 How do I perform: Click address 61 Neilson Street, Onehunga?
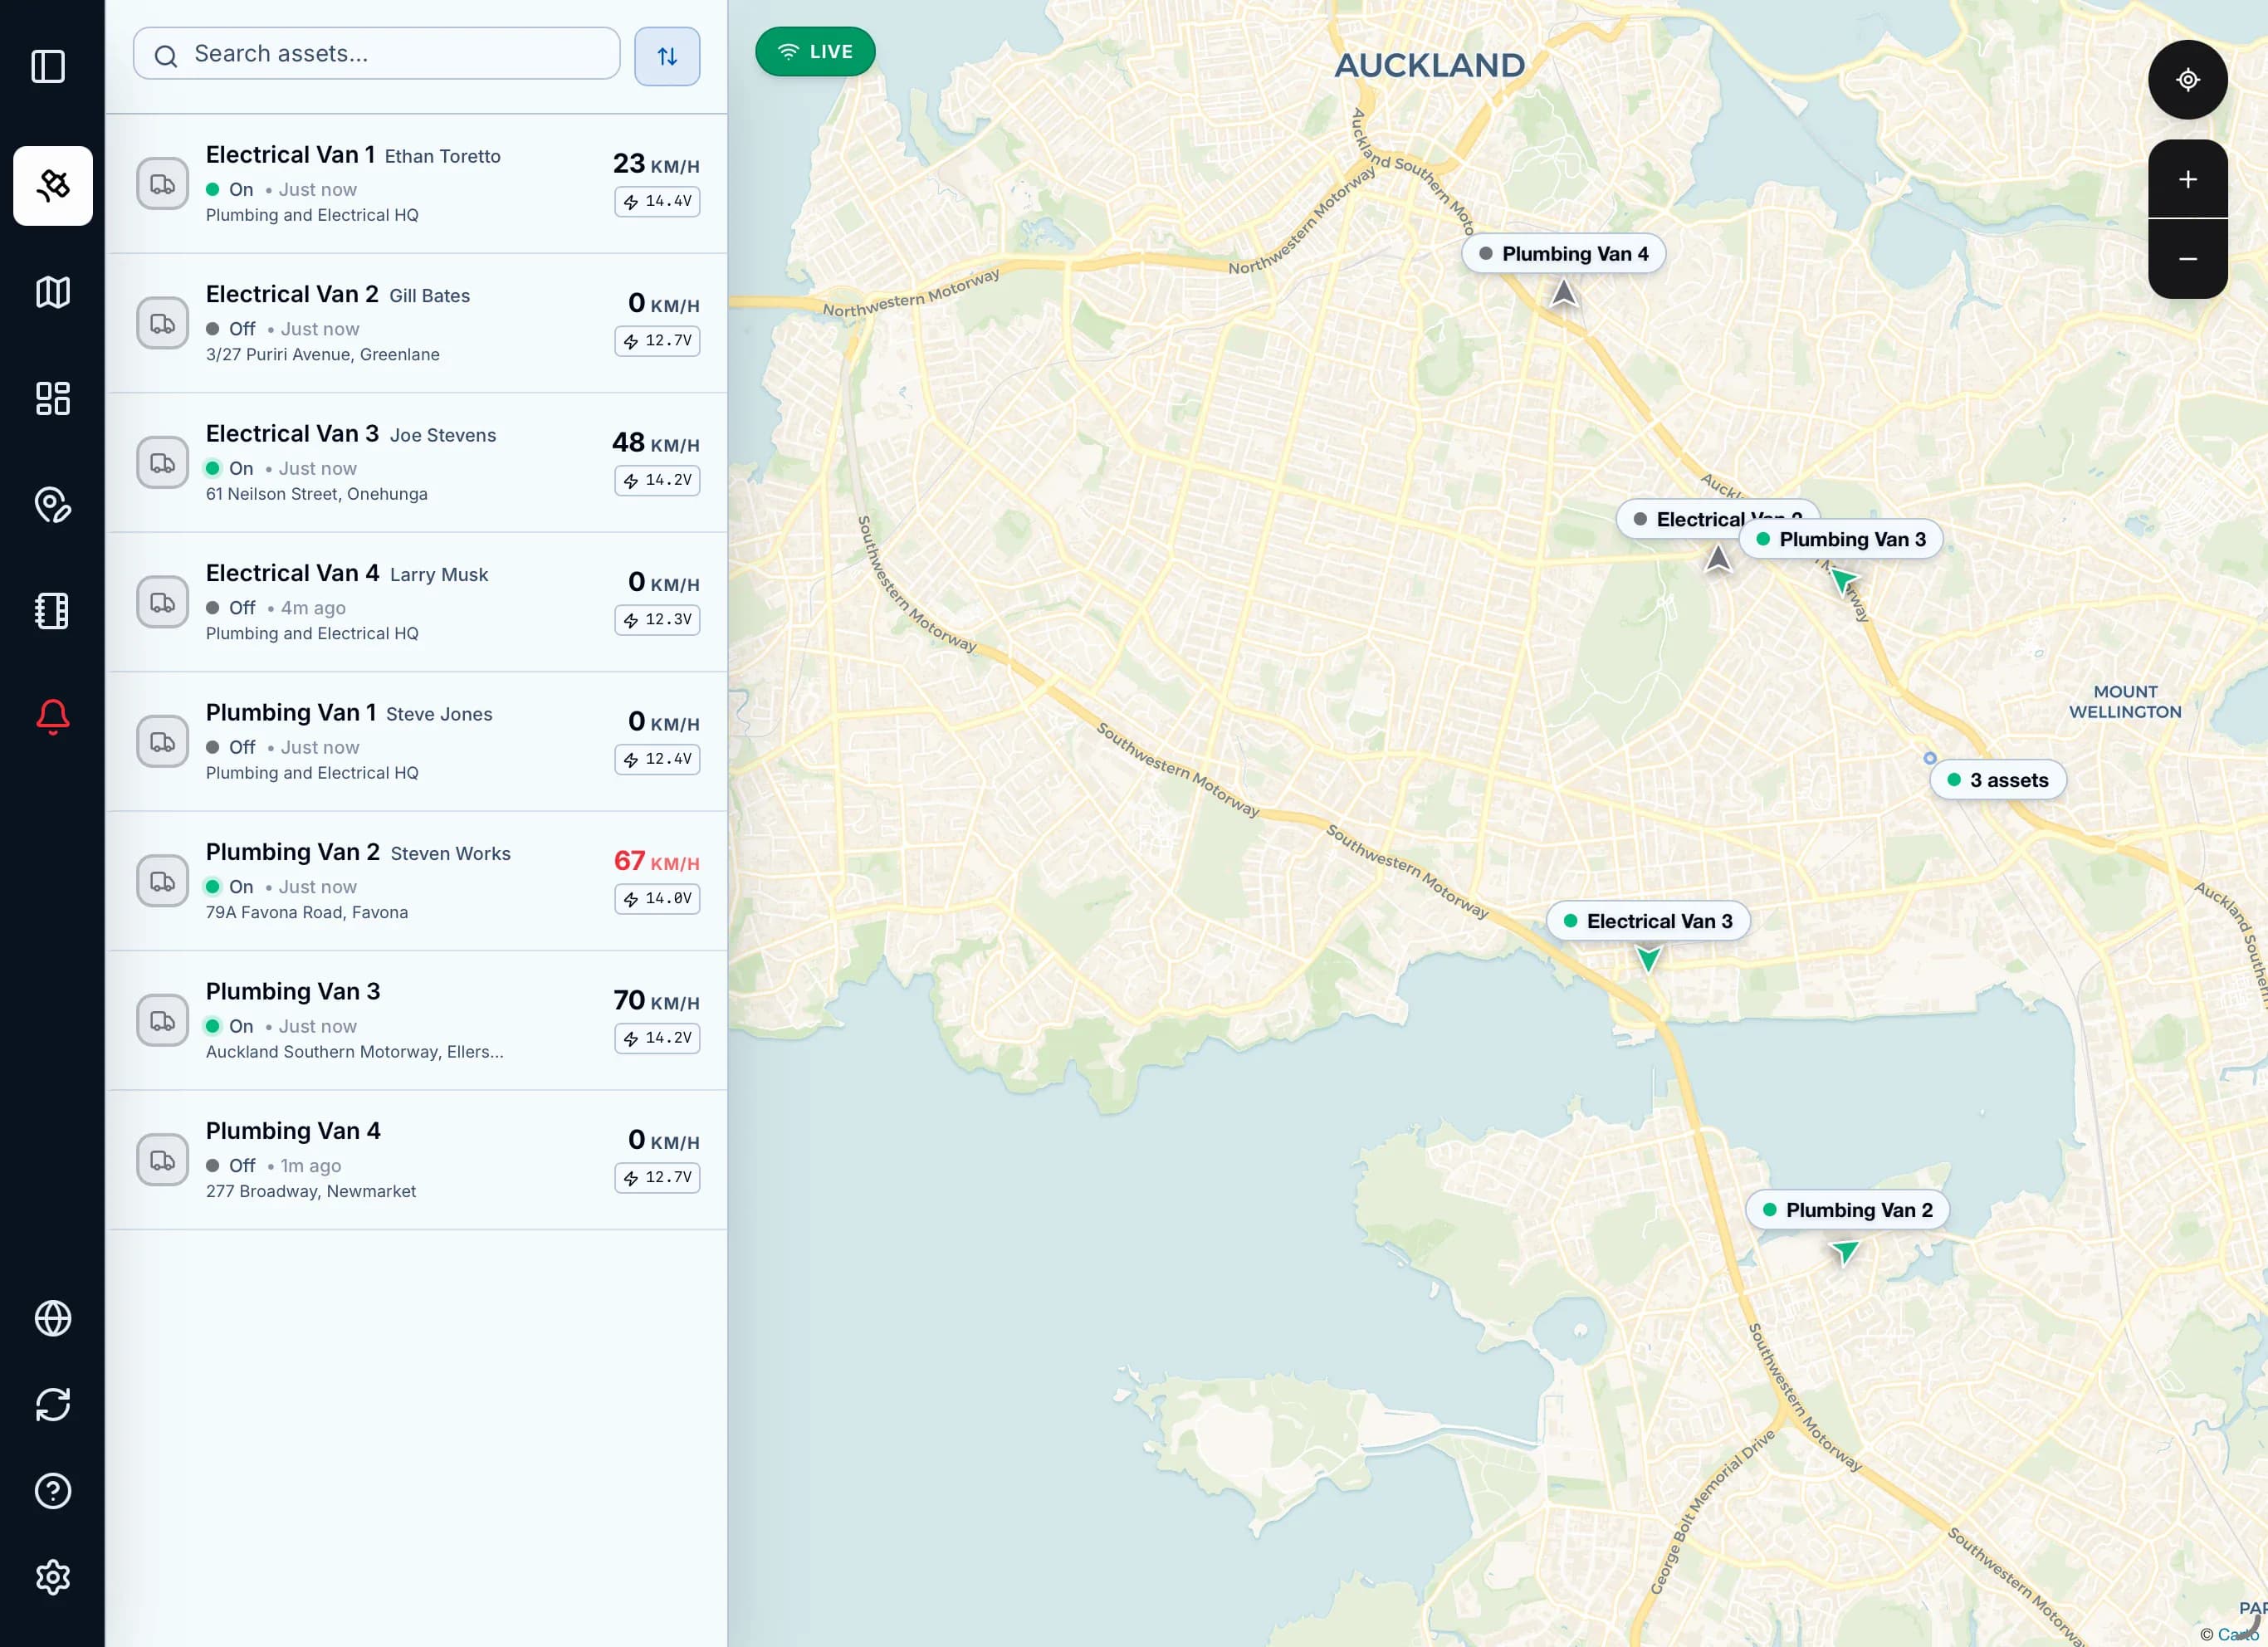(x=316, y=494)
